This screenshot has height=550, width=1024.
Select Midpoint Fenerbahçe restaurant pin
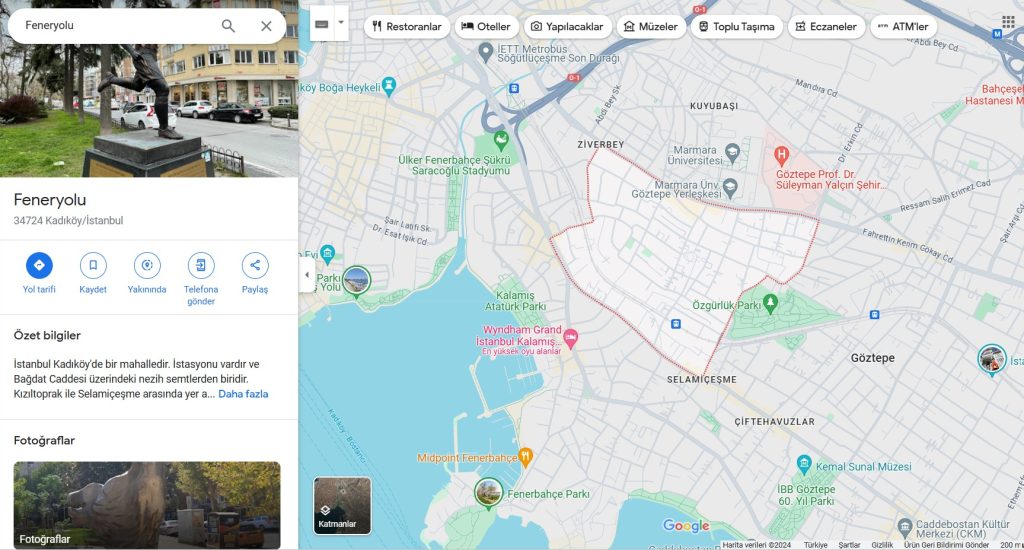[x=526, y=457]
